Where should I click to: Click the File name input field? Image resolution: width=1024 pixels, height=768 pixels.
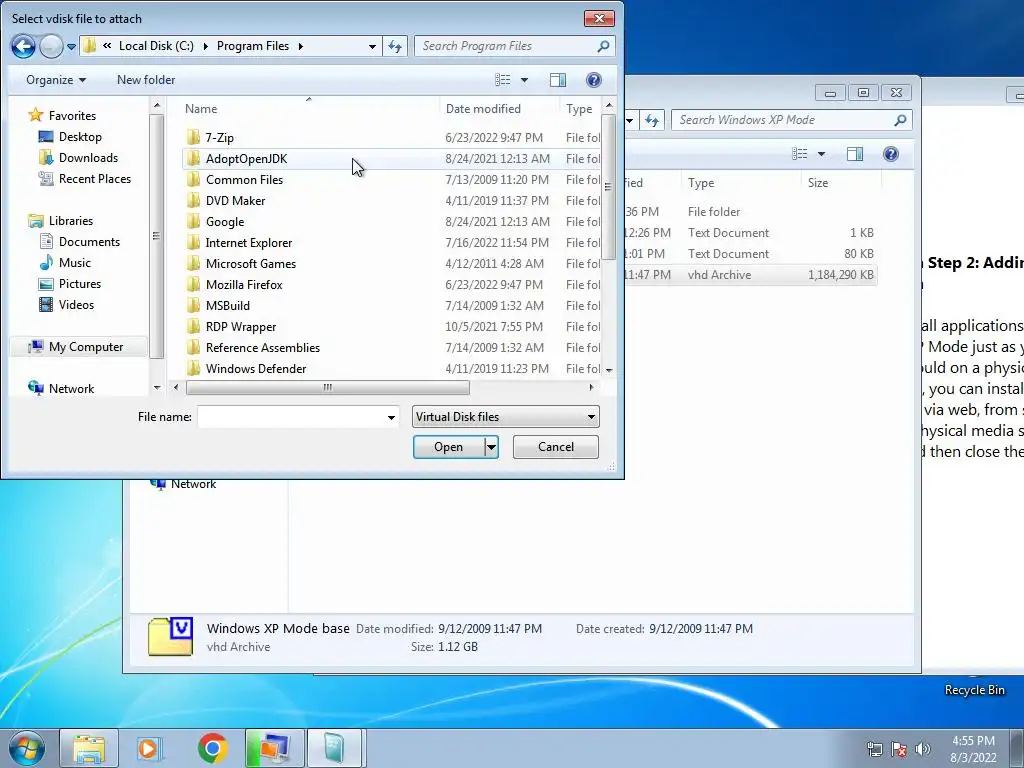[291, 417]
